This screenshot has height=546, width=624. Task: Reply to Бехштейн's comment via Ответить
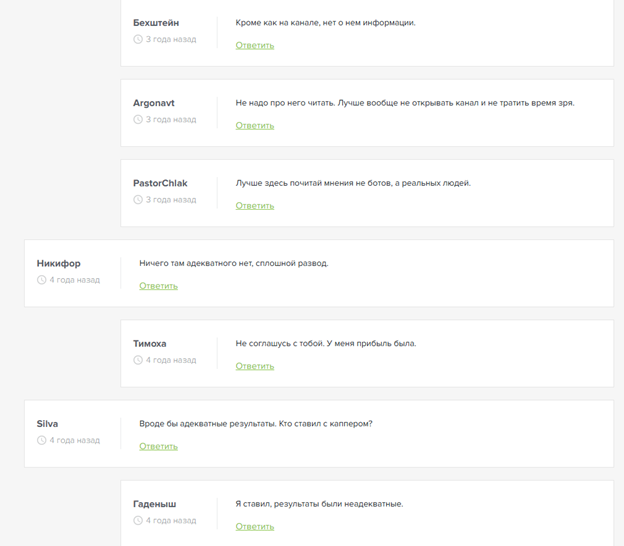[x=255, y=46]
